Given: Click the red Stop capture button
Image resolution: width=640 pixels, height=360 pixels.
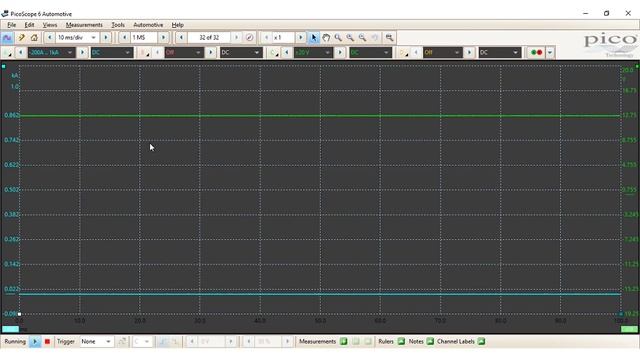Looking at the screenshot, I should coord(47,342).
